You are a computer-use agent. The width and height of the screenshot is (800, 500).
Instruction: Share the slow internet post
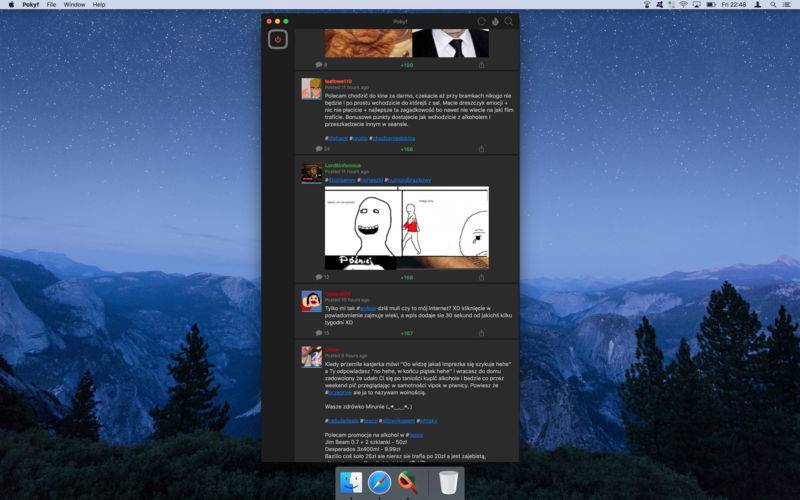tap(481, 333)
